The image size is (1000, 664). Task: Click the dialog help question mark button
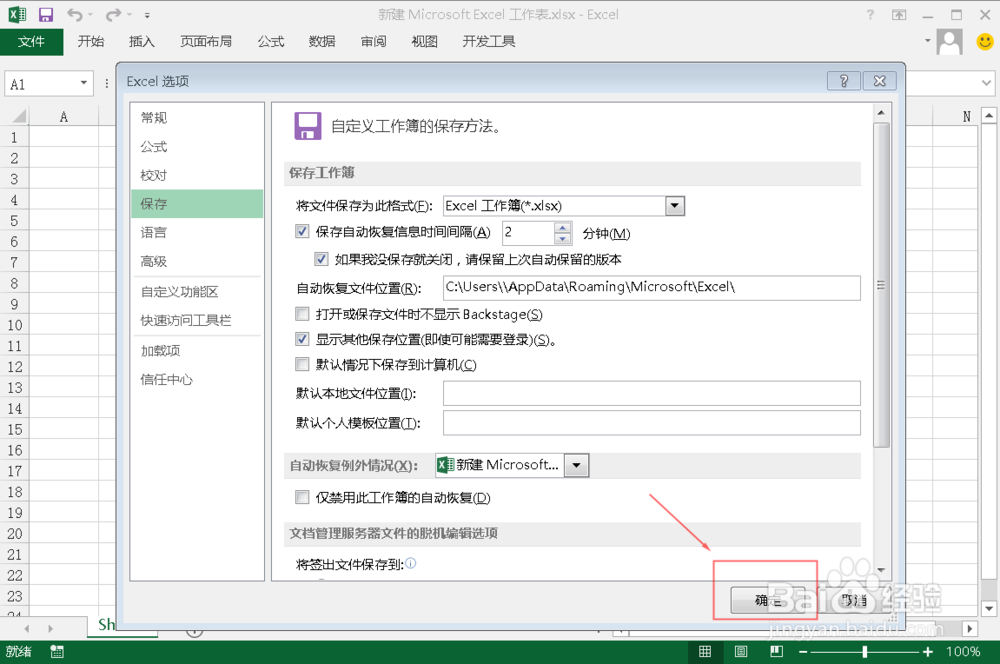tap(844, 81)
